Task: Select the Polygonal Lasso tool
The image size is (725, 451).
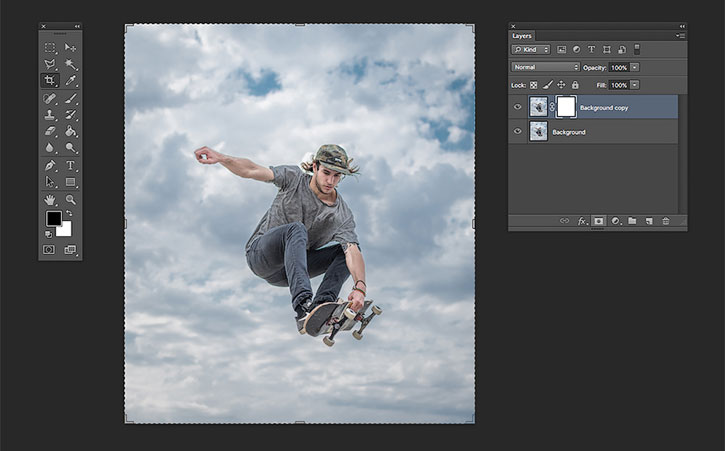Action: click(x=50, y=64)
